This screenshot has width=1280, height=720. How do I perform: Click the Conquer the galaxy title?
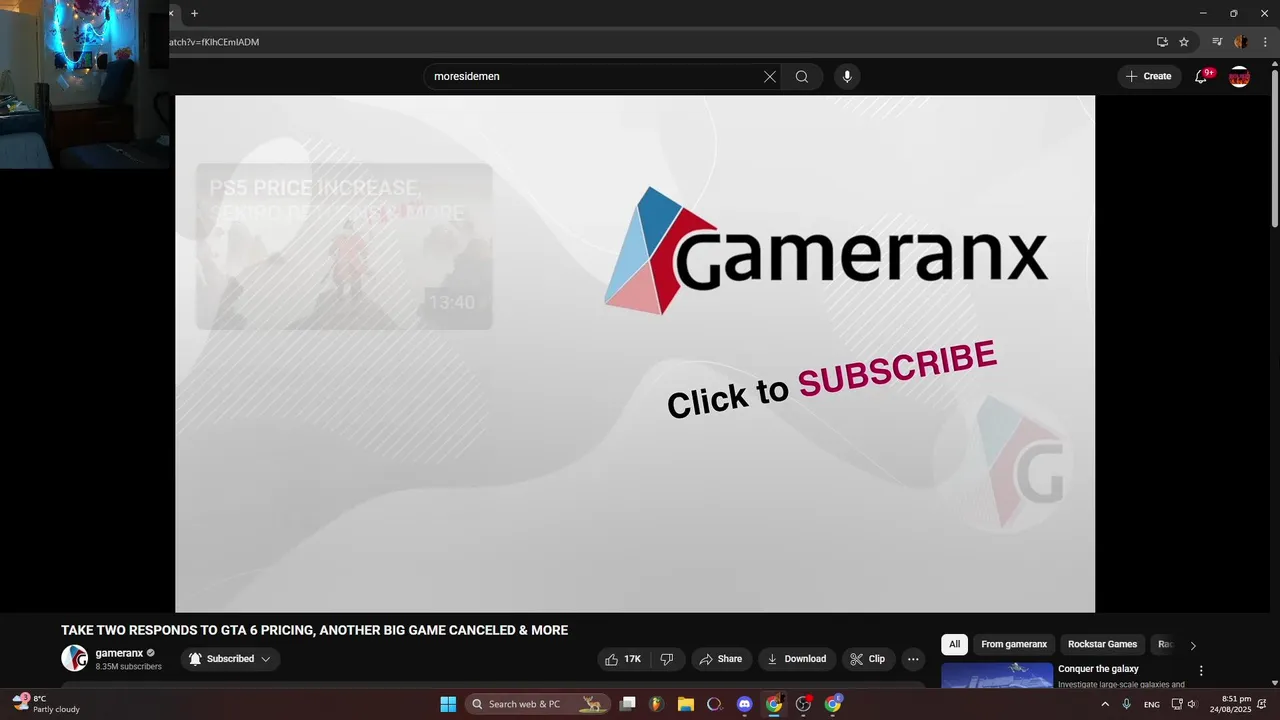(x=1098, y=669)
